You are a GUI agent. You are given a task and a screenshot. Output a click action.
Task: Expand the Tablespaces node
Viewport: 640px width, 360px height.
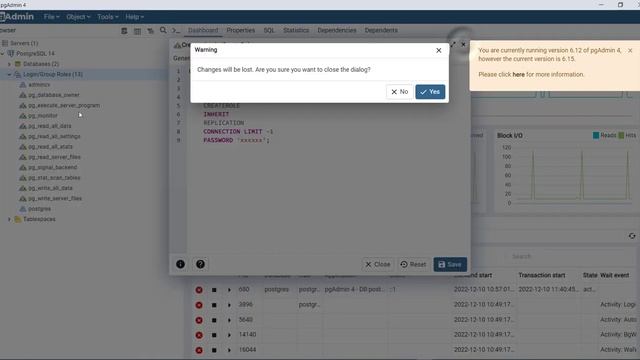click(9, 219)
